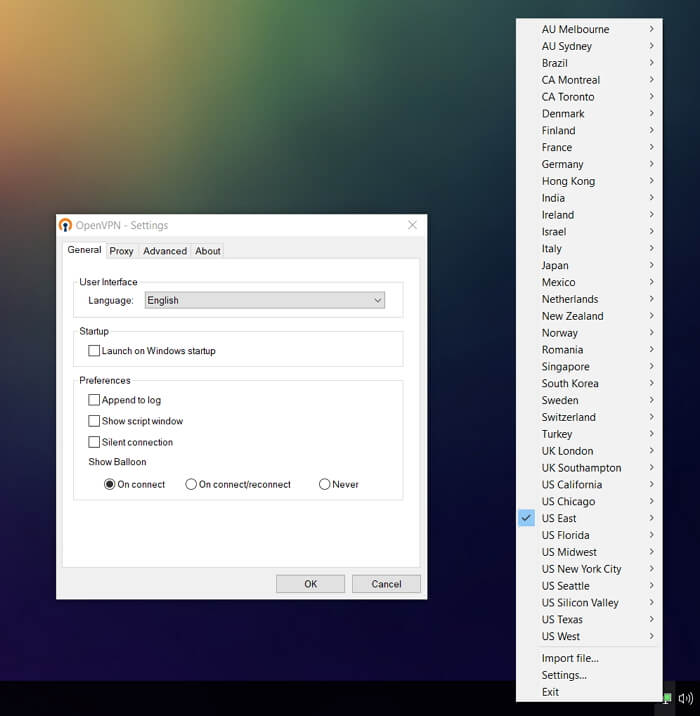Click the OK button
This screenshot has width=700, height=716.
[311, 584]
